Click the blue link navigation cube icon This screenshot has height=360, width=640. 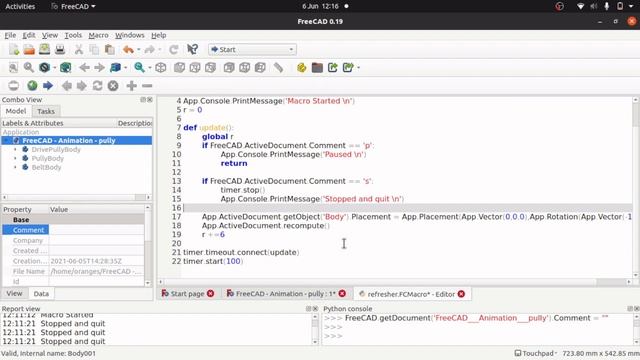(116, 67)
